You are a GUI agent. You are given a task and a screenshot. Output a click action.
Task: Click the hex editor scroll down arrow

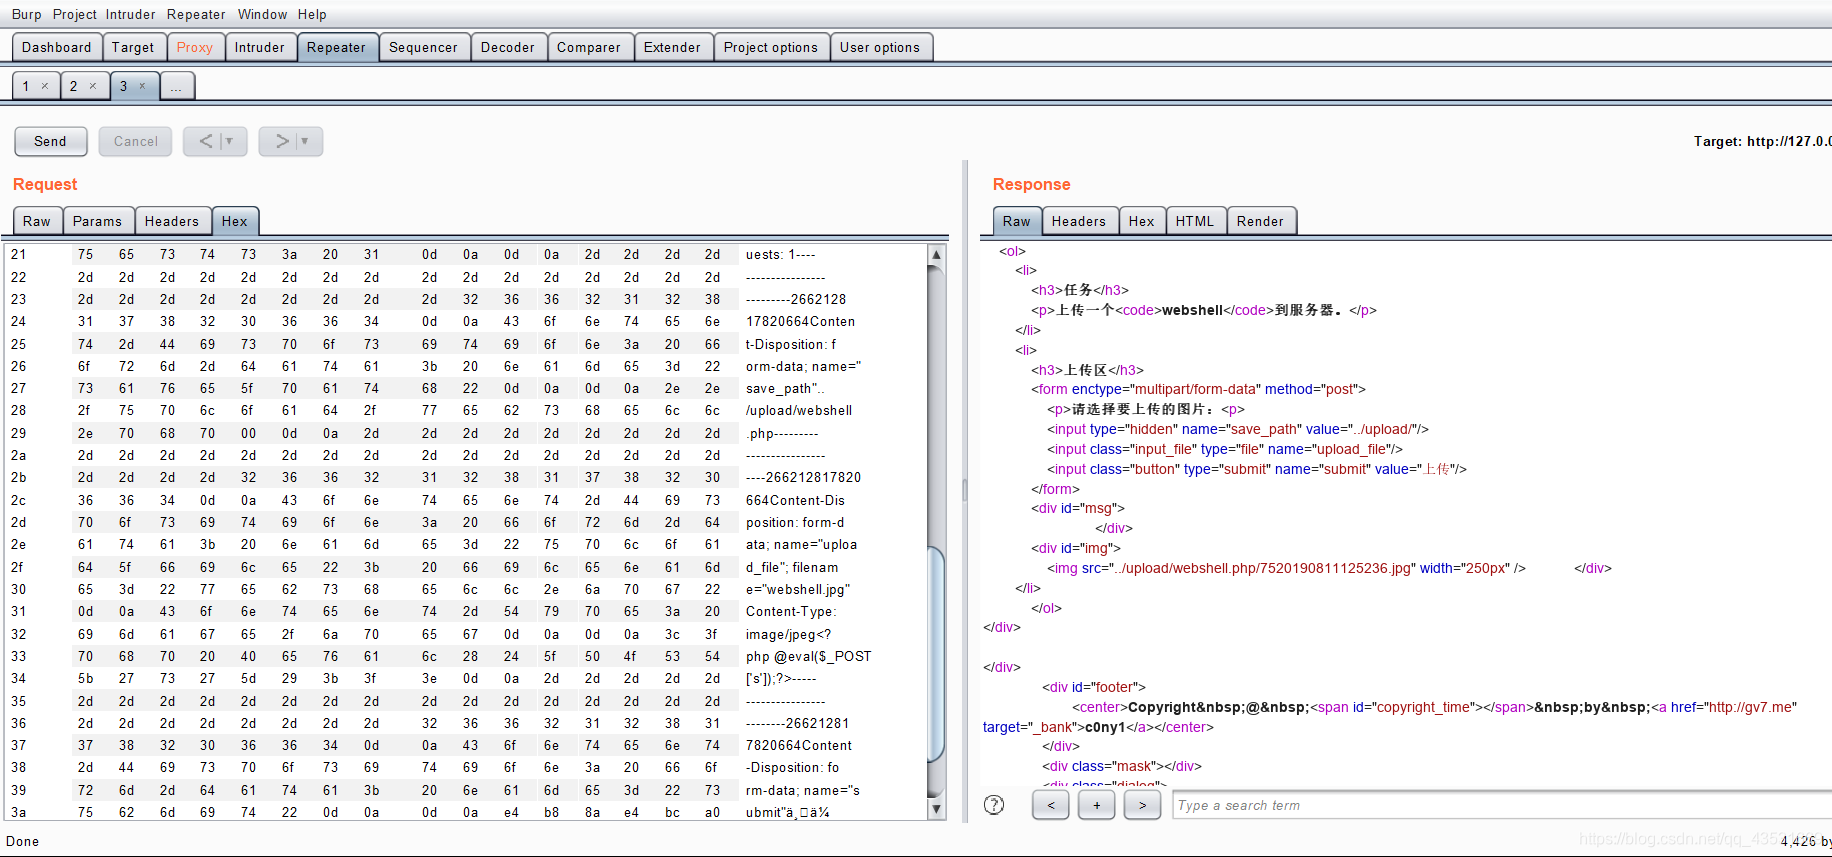[x=937, y=808]
